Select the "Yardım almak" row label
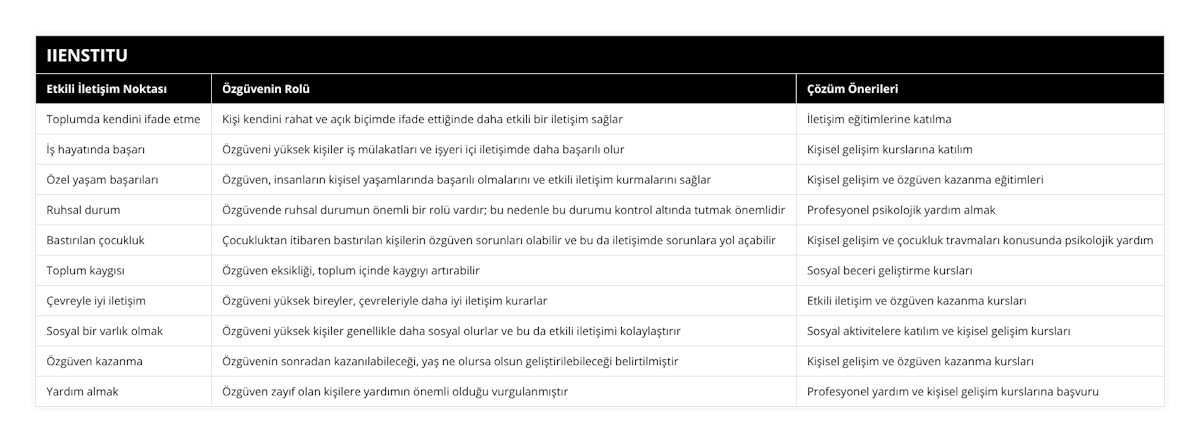 [82, 392]
